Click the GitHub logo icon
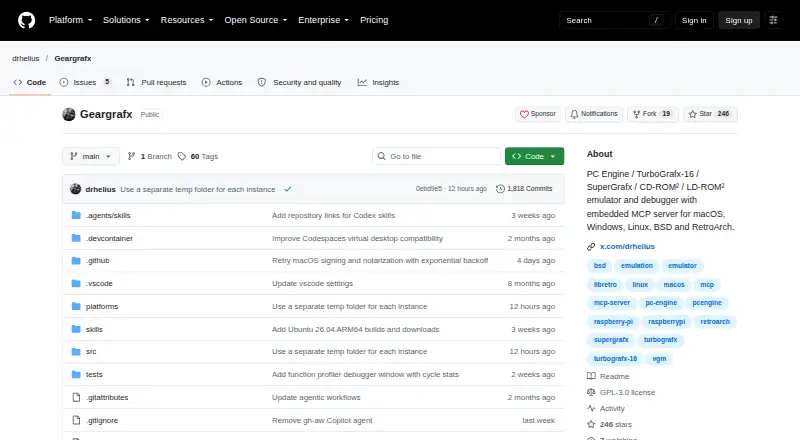Image resolution: width=800 pixels, height=440 pixels. click(x=27, y=20)
